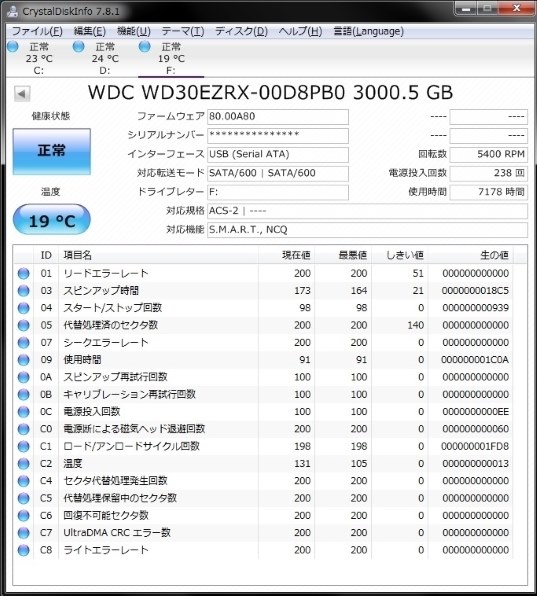
Task: Click the power-on count 238 回 field
Action: [x=489, y=173]
